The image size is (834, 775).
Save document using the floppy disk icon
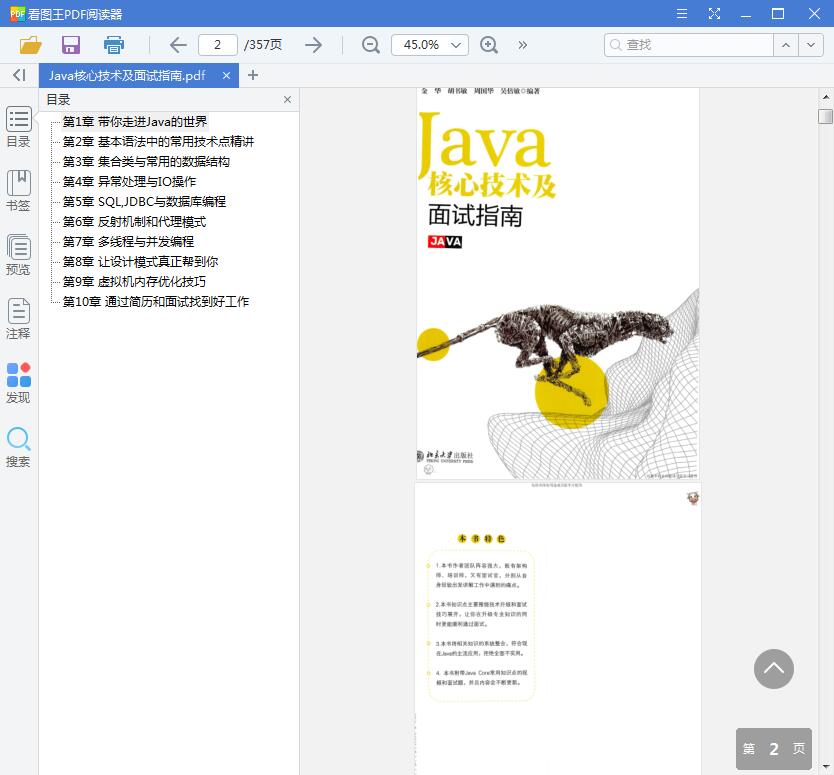click(71, 45)
